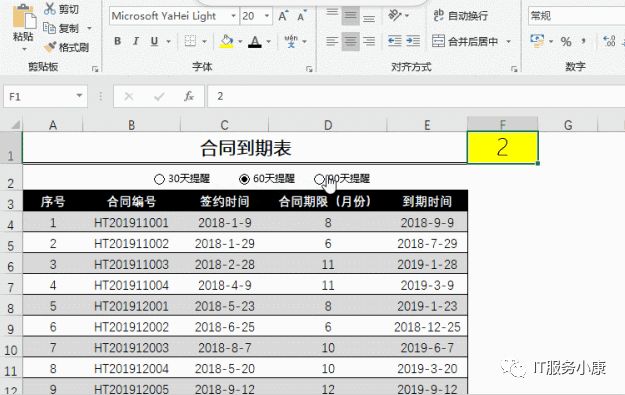Toggle Italic formatting
Screen dimensions: 625x395
(x=136, y=41)
